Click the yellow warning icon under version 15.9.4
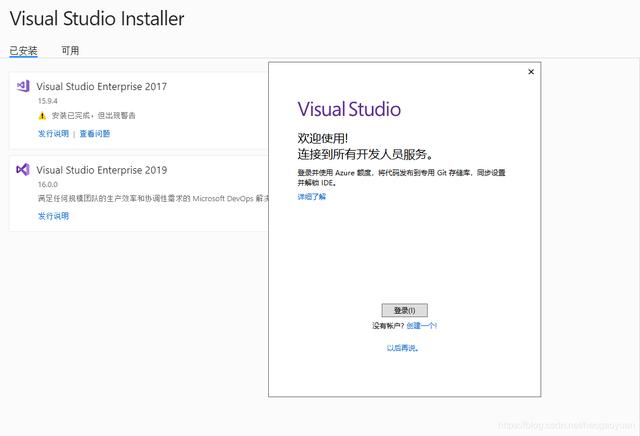The image size is (640, 436). click(42, 116)
